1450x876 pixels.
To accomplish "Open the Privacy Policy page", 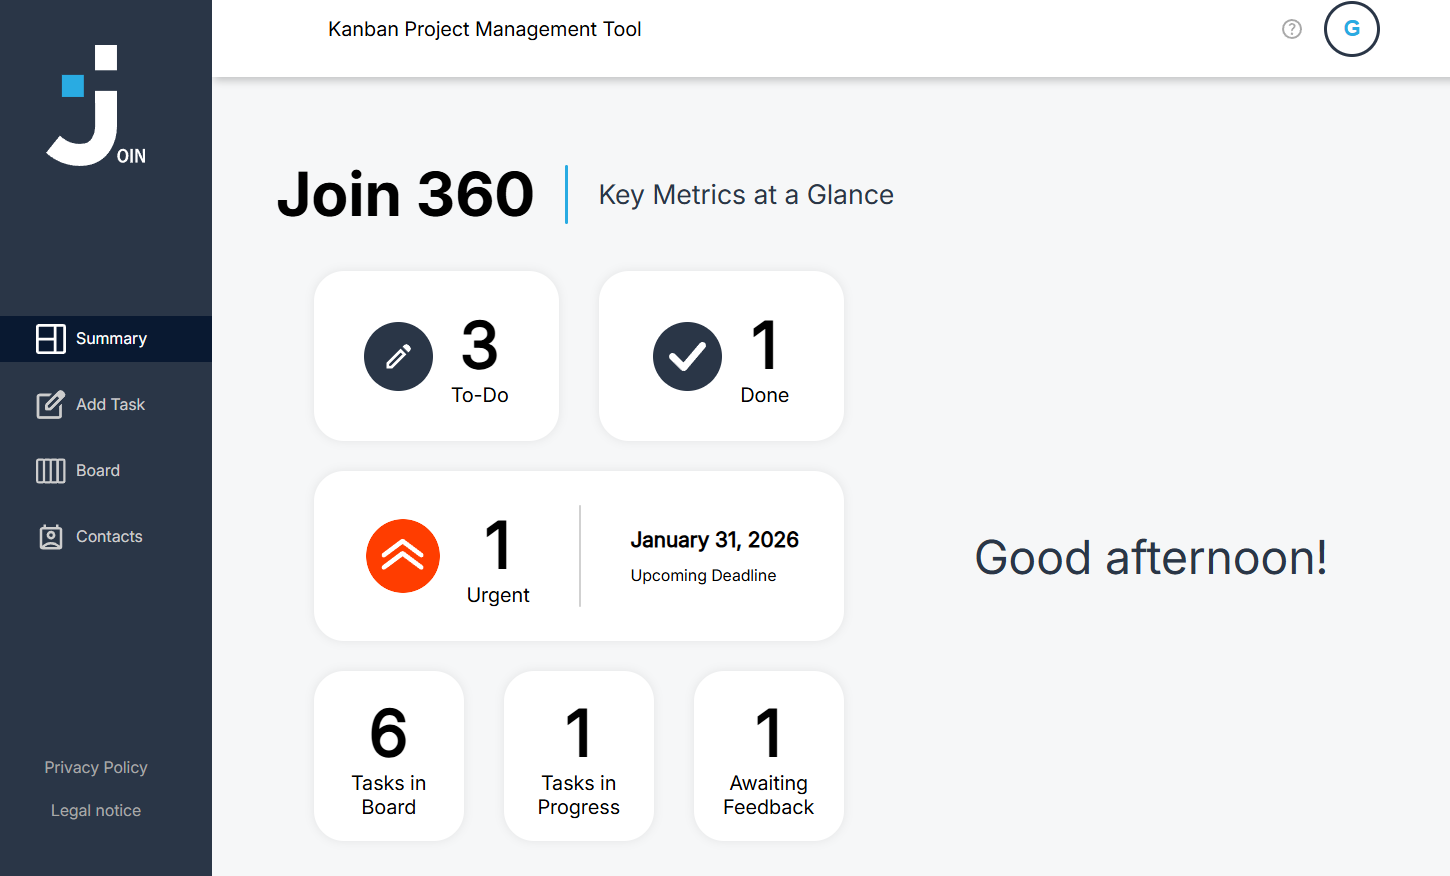I will click(95, 767).
